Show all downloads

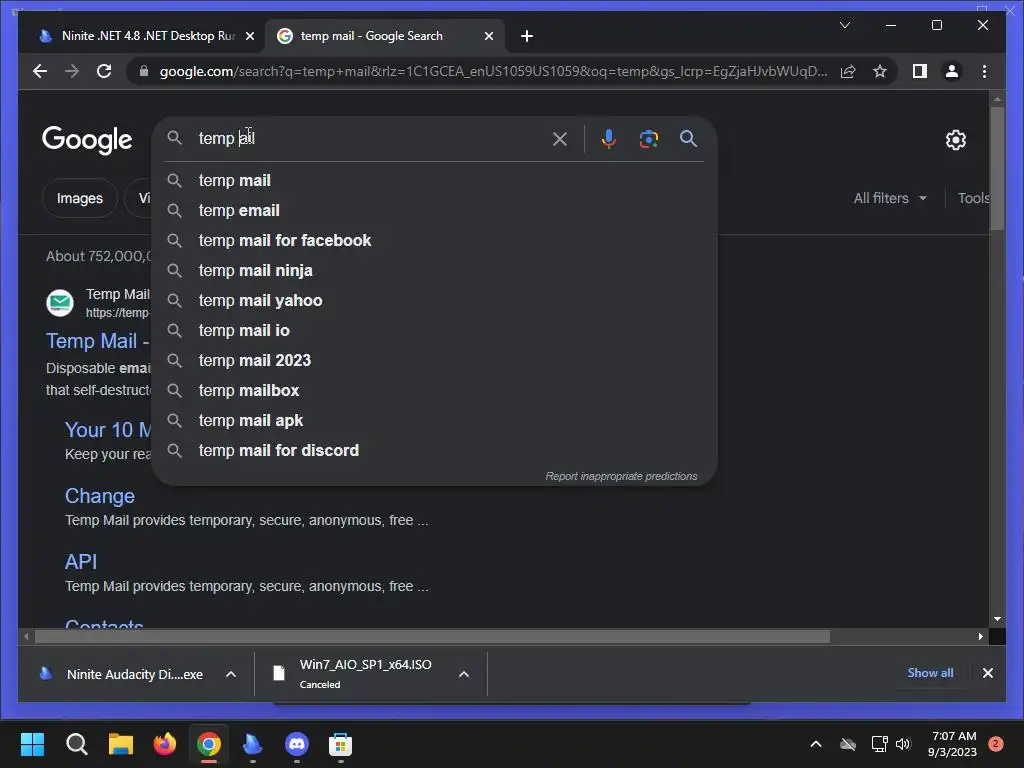[x=930, y=673]
